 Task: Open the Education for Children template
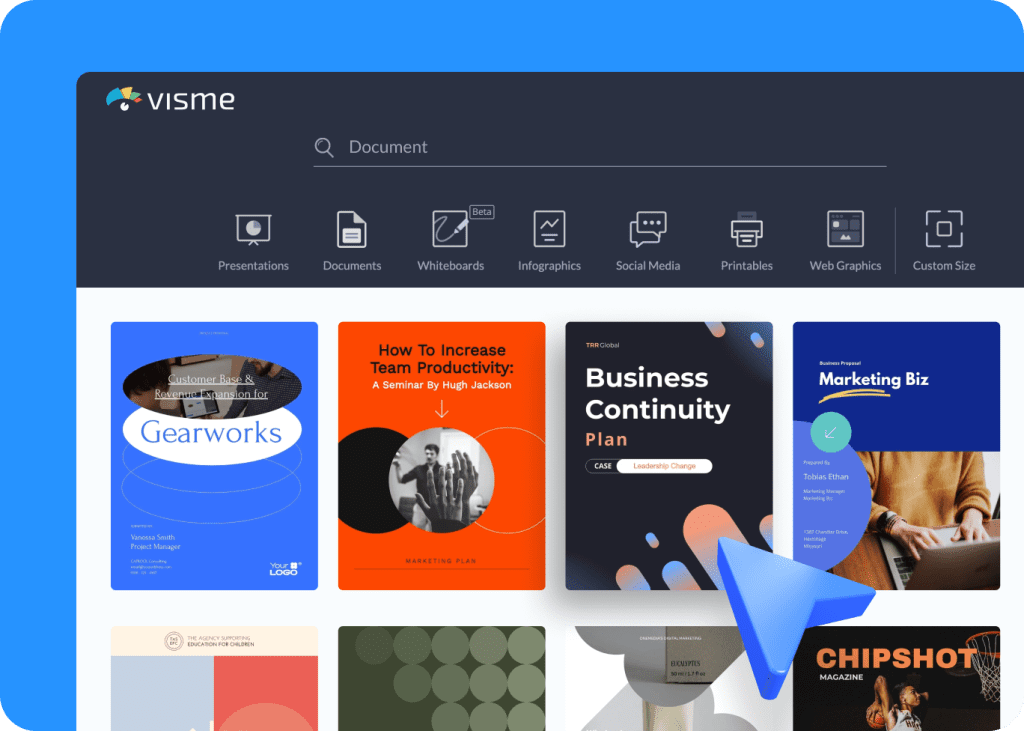(x=214, y=678)
